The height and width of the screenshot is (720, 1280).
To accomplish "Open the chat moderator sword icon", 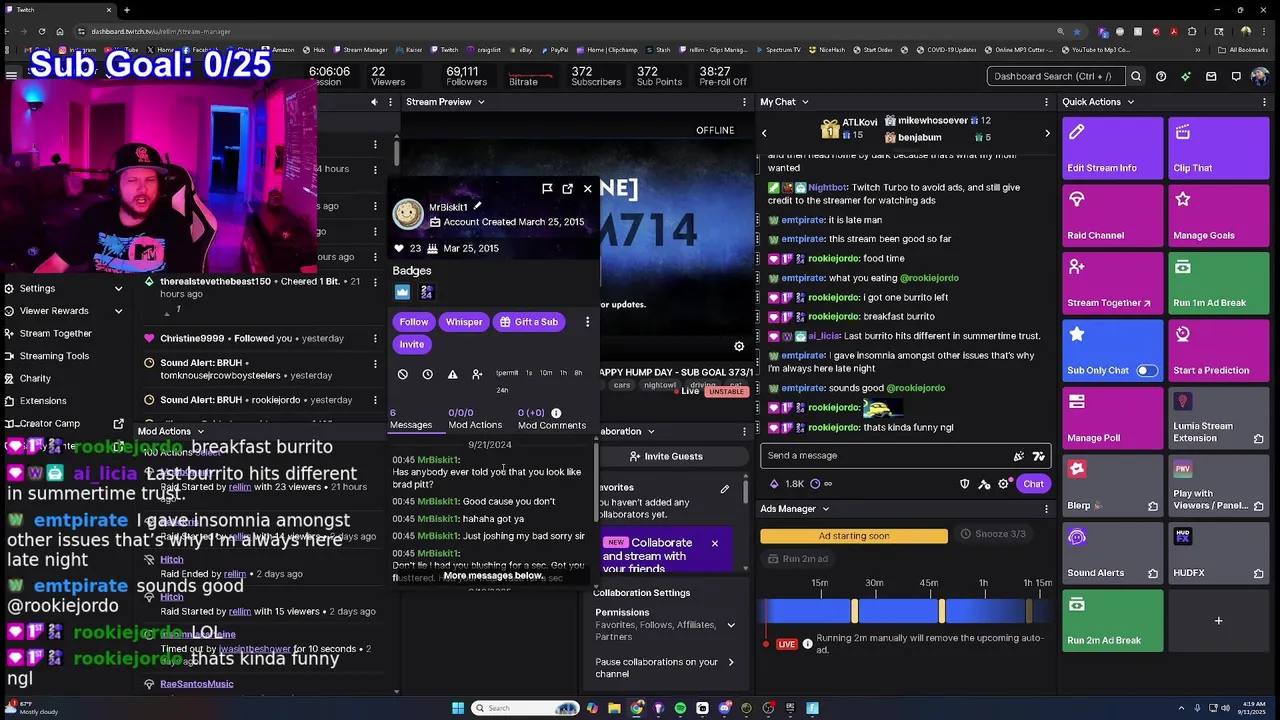I will tap(984, 484).
